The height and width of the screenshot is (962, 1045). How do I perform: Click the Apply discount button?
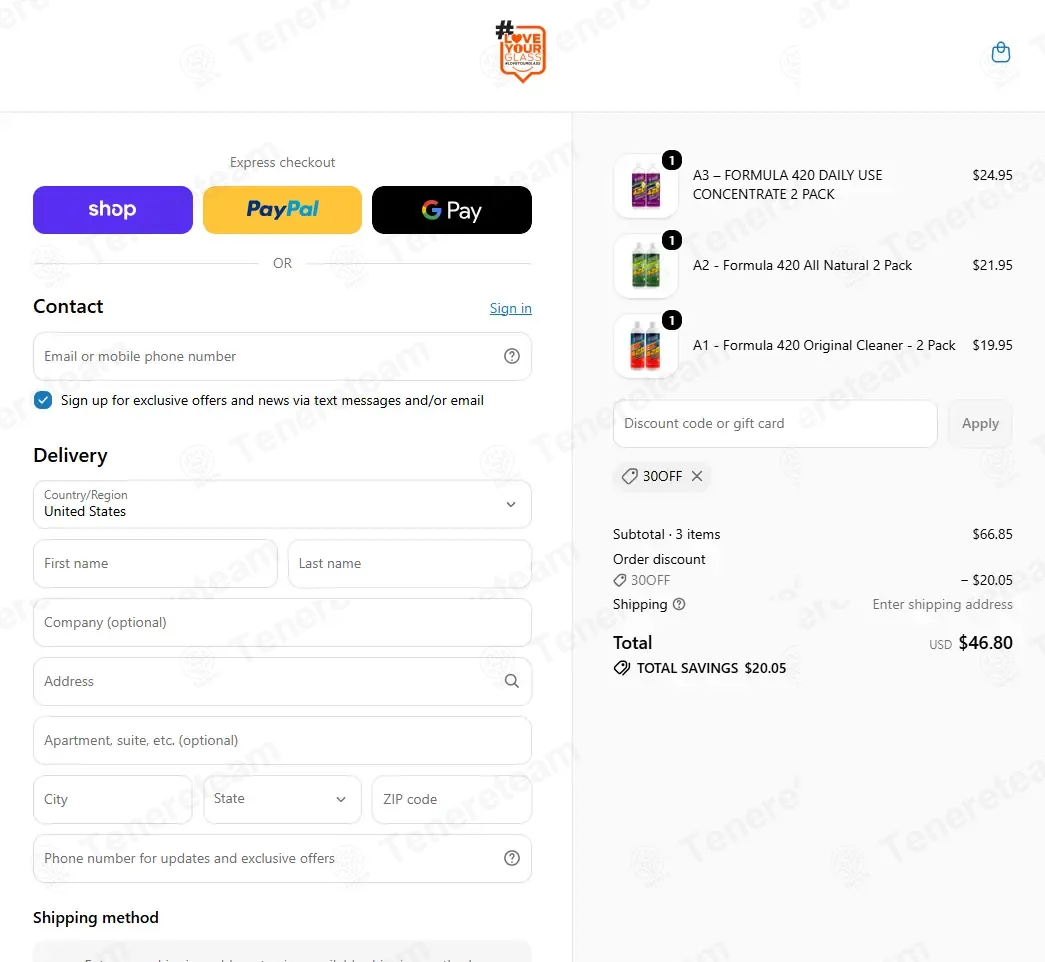[x=980, y=423]
